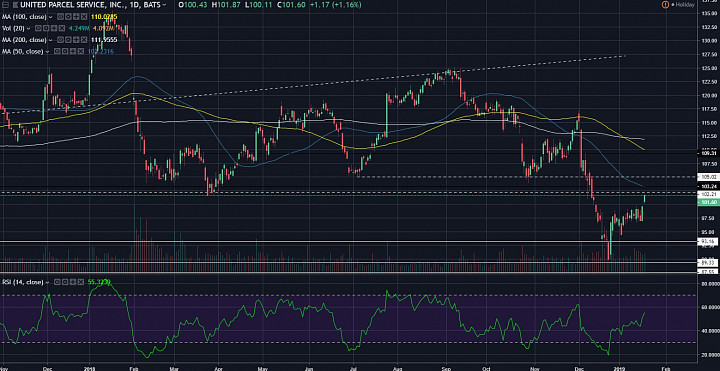The image size is (720, 371).
Task: Remove the MA 100 indicator
Action: coord(84,17)
